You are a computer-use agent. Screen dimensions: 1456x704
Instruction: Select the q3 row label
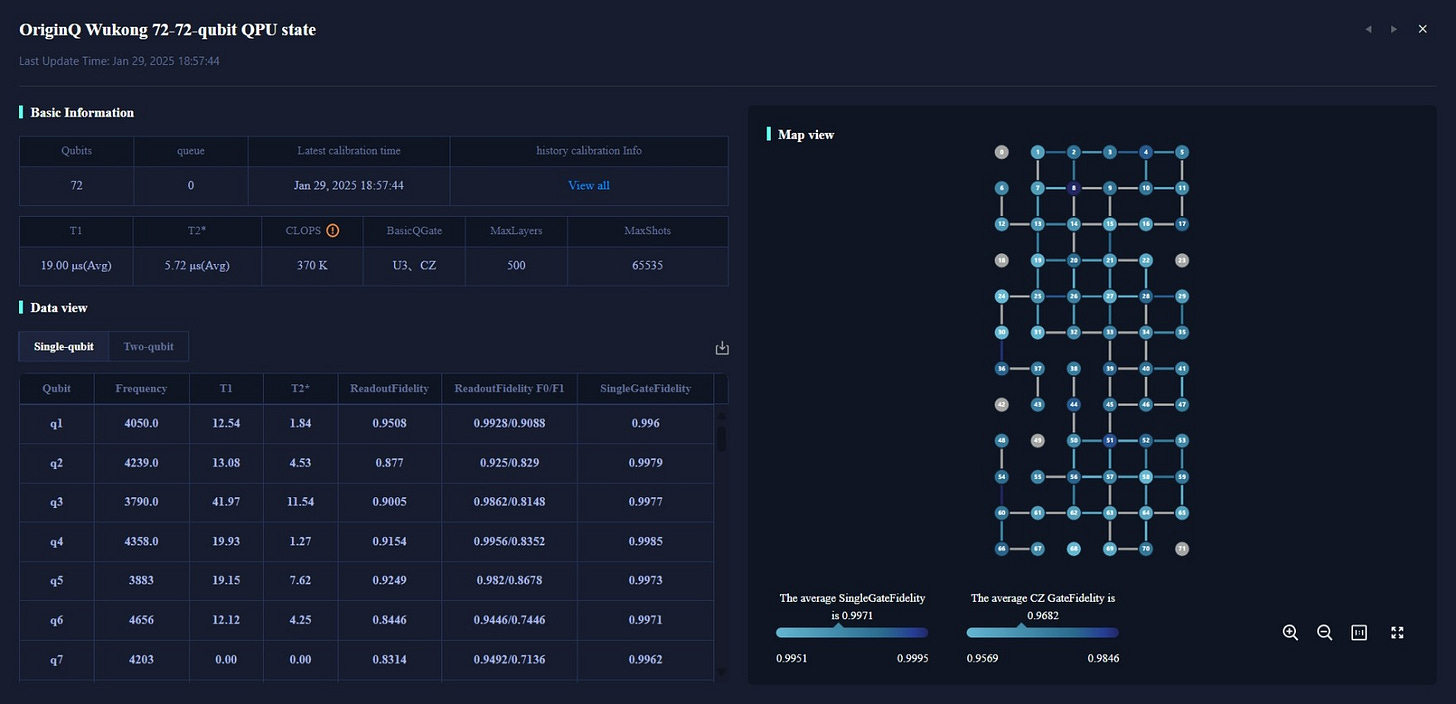[57, 502]
